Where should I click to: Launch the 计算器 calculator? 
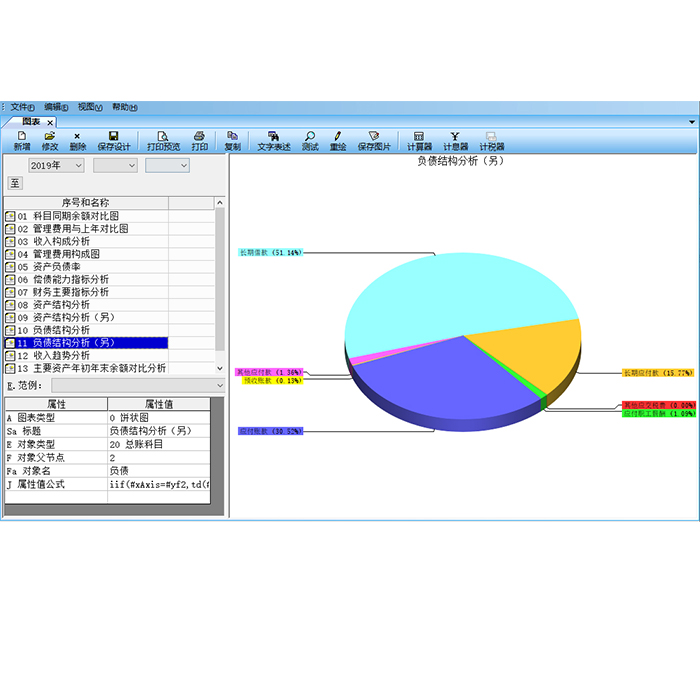click(419, 140)
